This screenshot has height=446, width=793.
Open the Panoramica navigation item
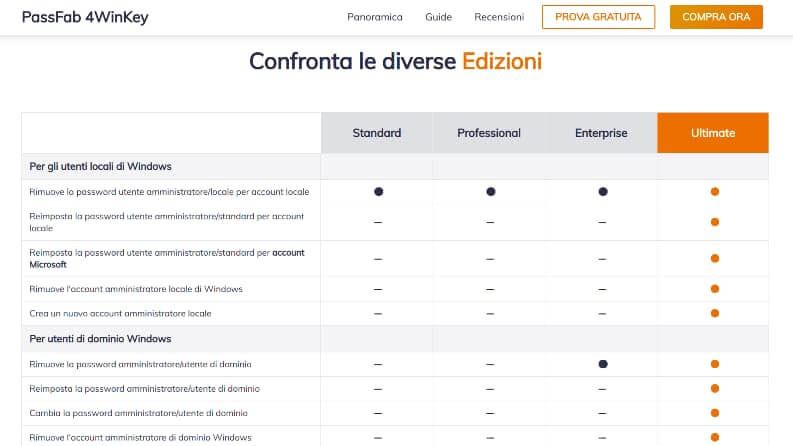[375, 17]
